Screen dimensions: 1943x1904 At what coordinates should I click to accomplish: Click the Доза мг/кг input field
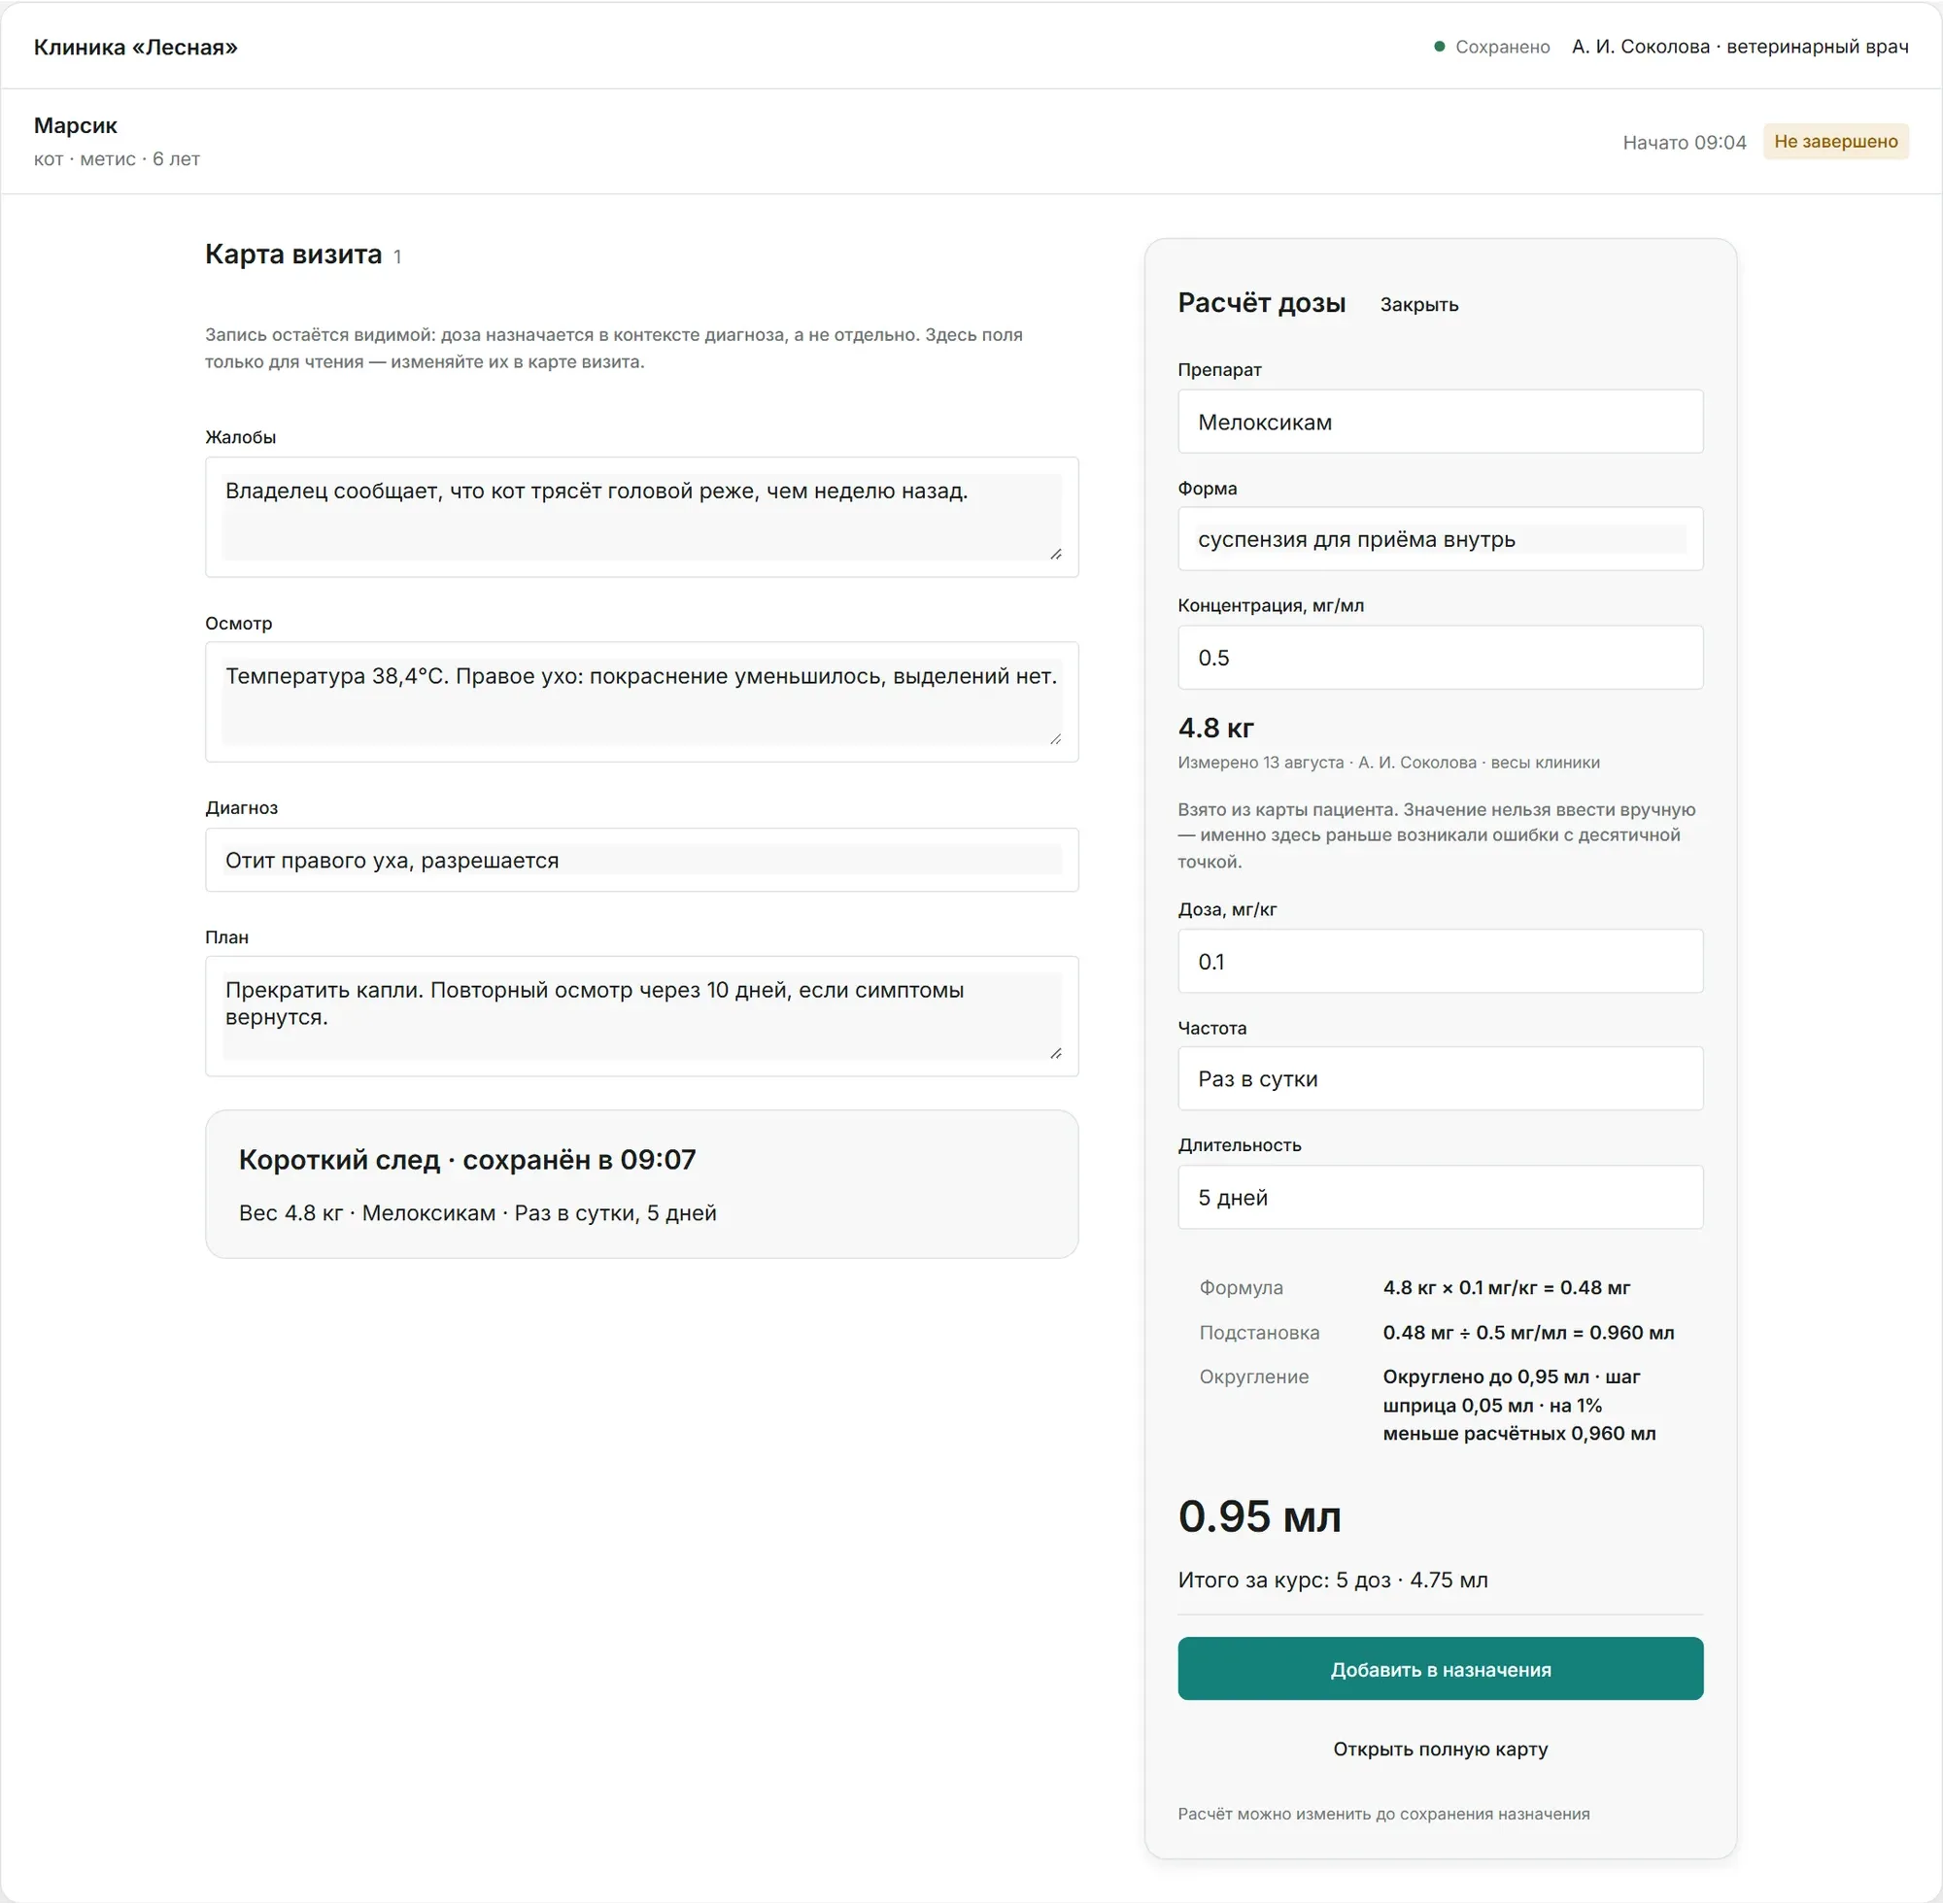tap(1440, 961)
